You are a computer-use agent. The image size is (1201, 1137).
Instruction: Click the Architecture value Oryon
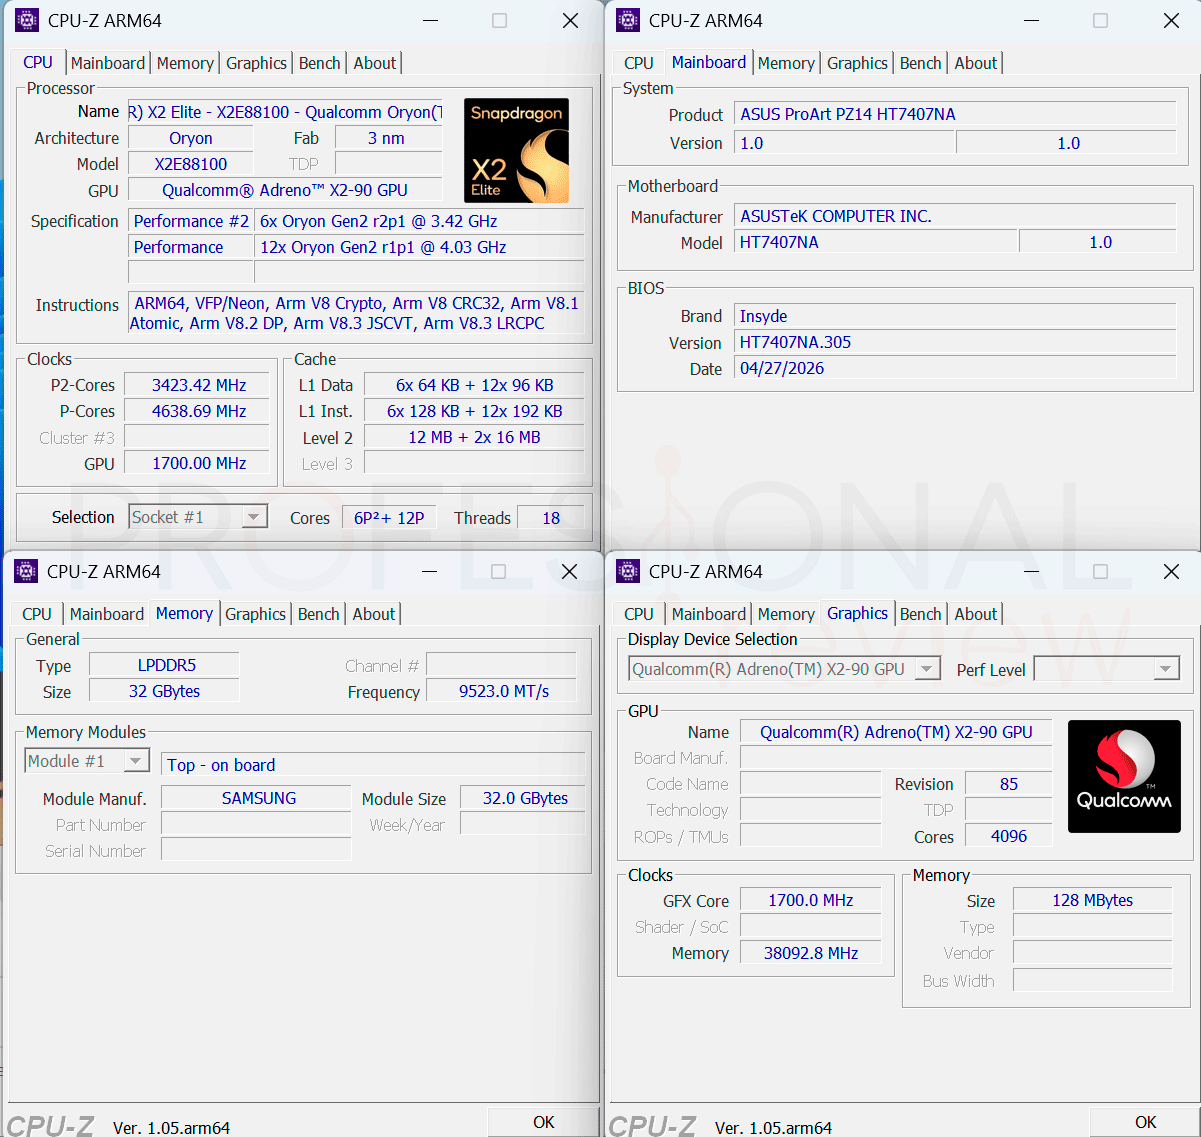[x=190, y=138]
